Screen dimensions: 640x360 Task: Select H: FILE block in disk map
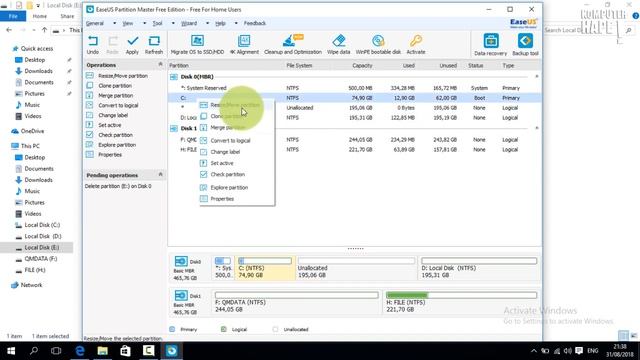click(x=461, y=302)
